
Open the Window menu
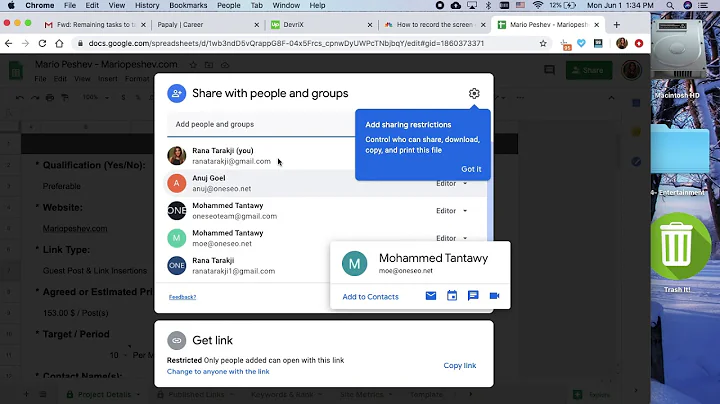(286, 6)
